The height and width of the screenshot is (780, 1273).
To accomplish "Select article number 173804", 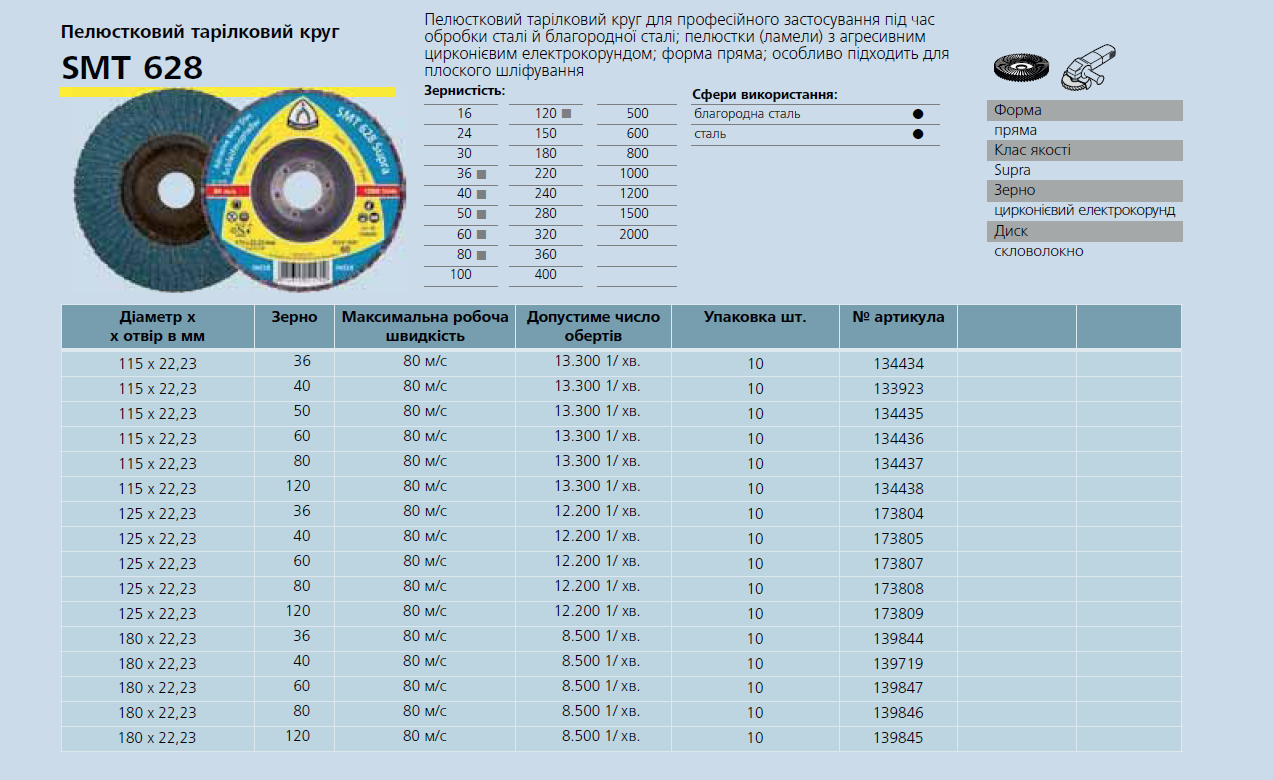I will [x=899, y=514].
